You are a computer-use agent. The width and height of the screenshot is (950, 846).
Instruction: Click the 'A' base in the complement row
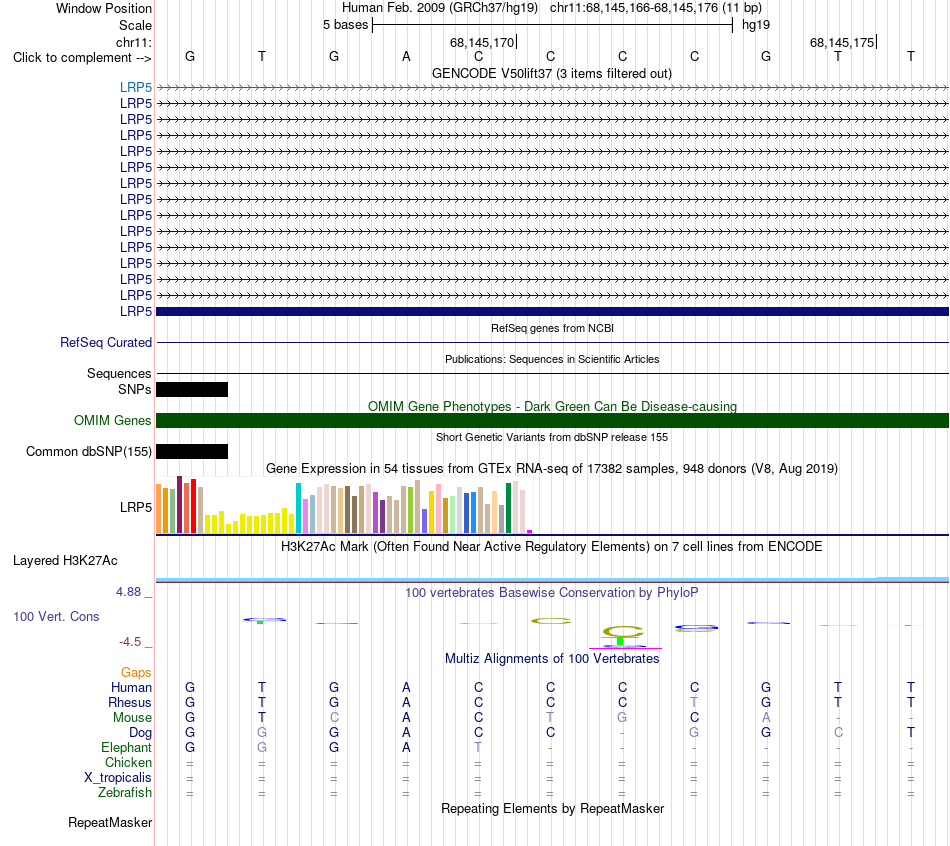click(406, 56)
